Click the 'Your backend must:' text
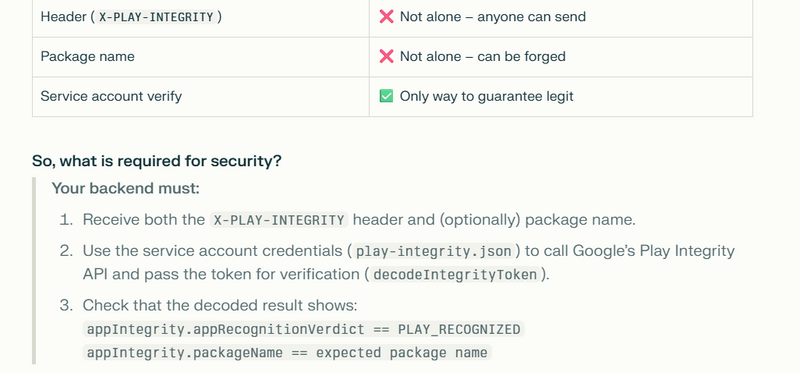The width and height of the screenshot is (800, 373). [x=126, y=188]
